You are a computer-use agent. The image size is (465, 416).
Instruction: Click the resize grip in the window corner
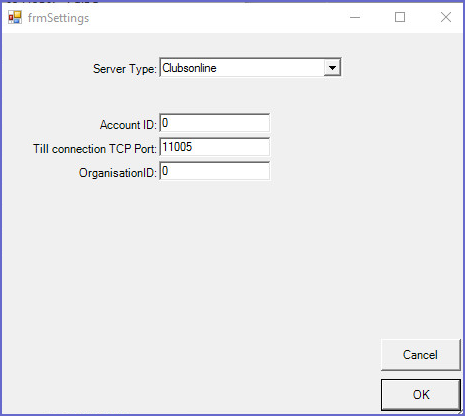[460, 412]
